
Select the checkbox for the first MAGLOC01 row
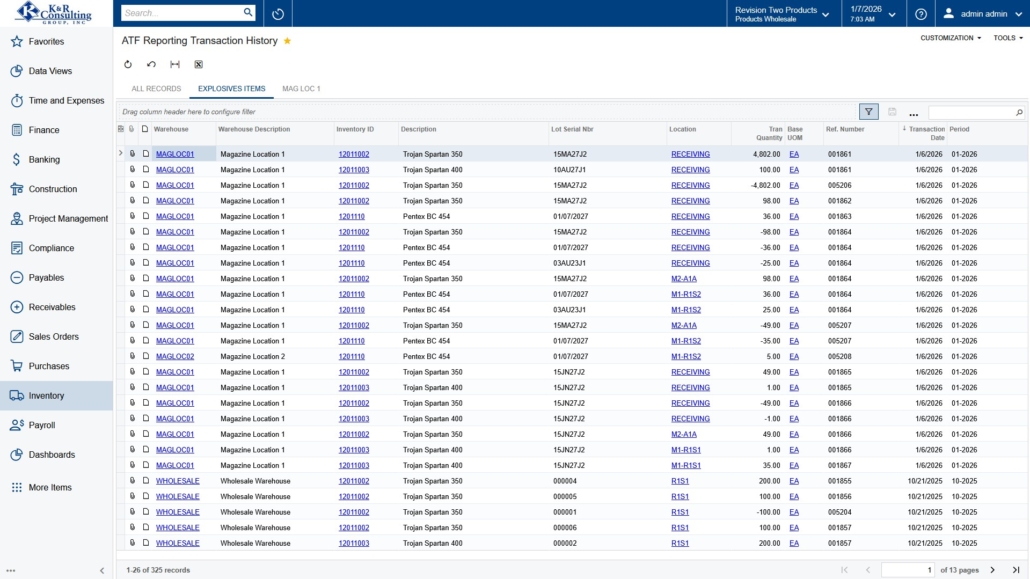[145, 154]
